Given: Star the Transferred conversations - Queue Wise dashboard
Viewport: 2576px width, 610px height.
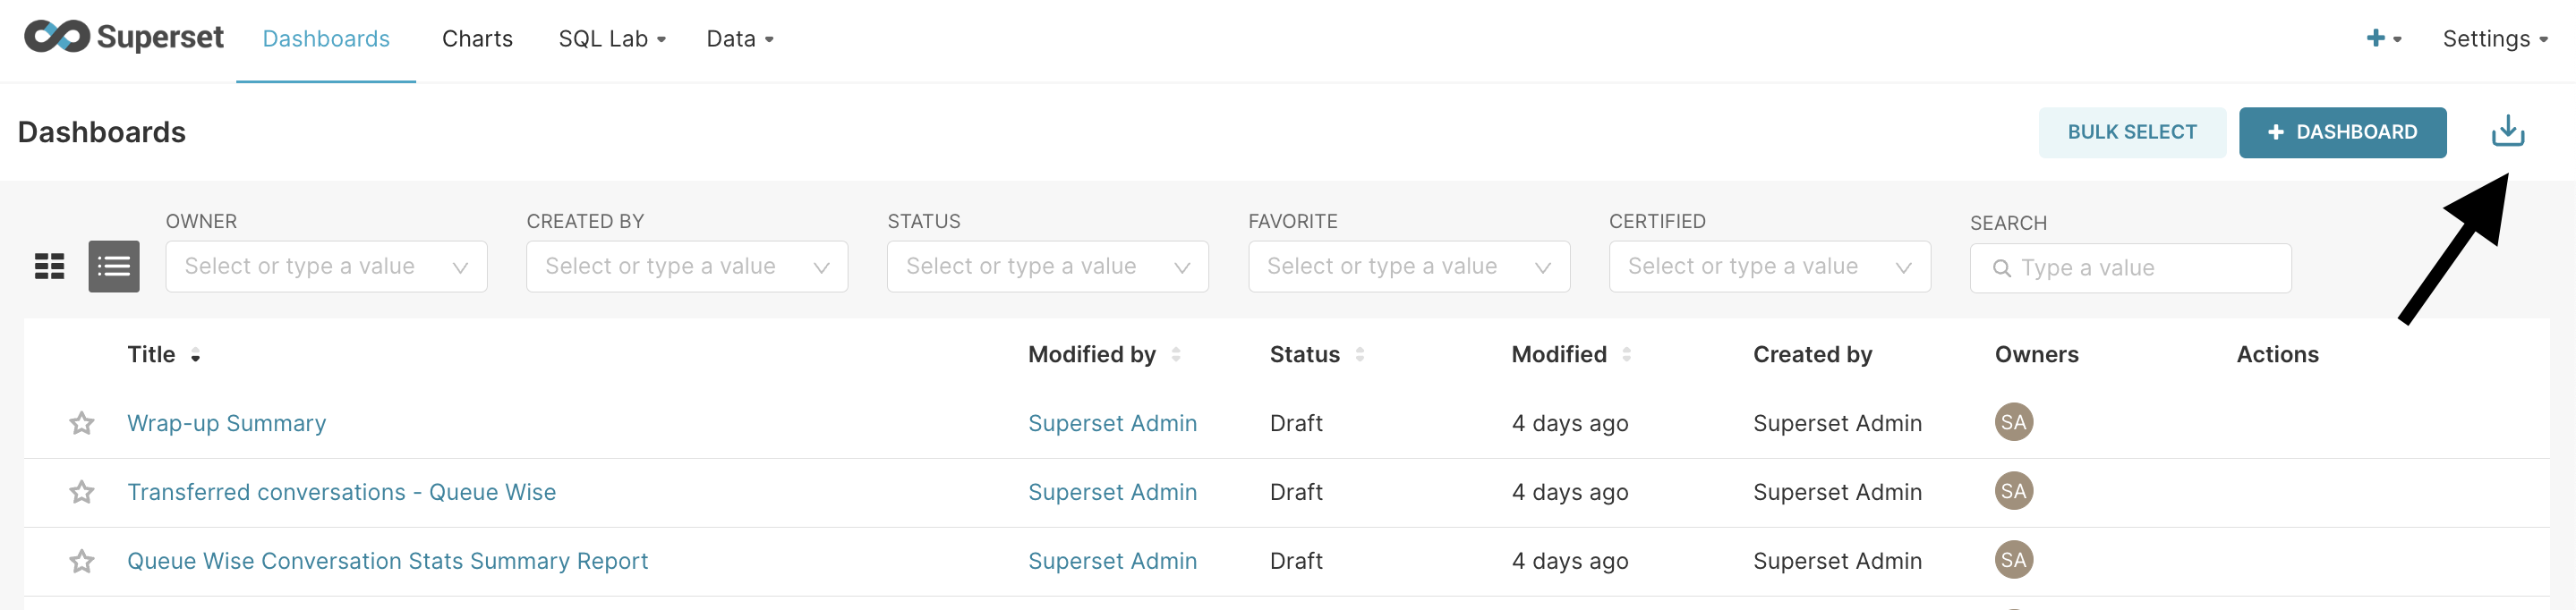Looking at the screenshot, I should (82, 492).
